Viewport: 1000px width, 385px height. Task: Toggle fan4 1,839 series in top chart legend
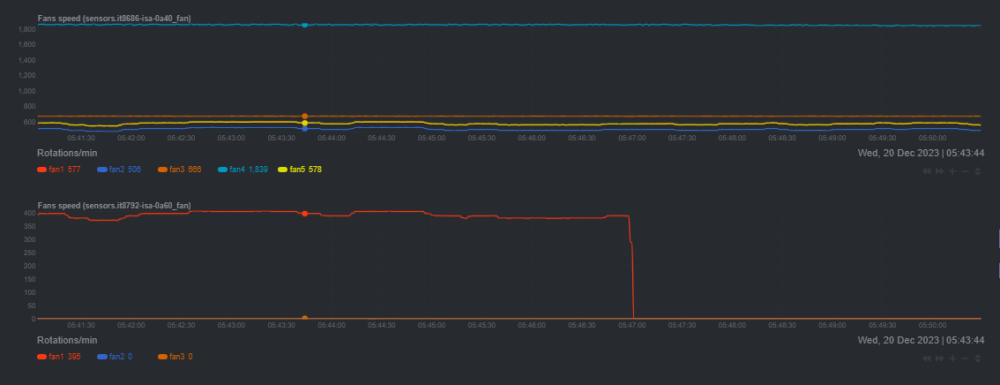(243, 170)
